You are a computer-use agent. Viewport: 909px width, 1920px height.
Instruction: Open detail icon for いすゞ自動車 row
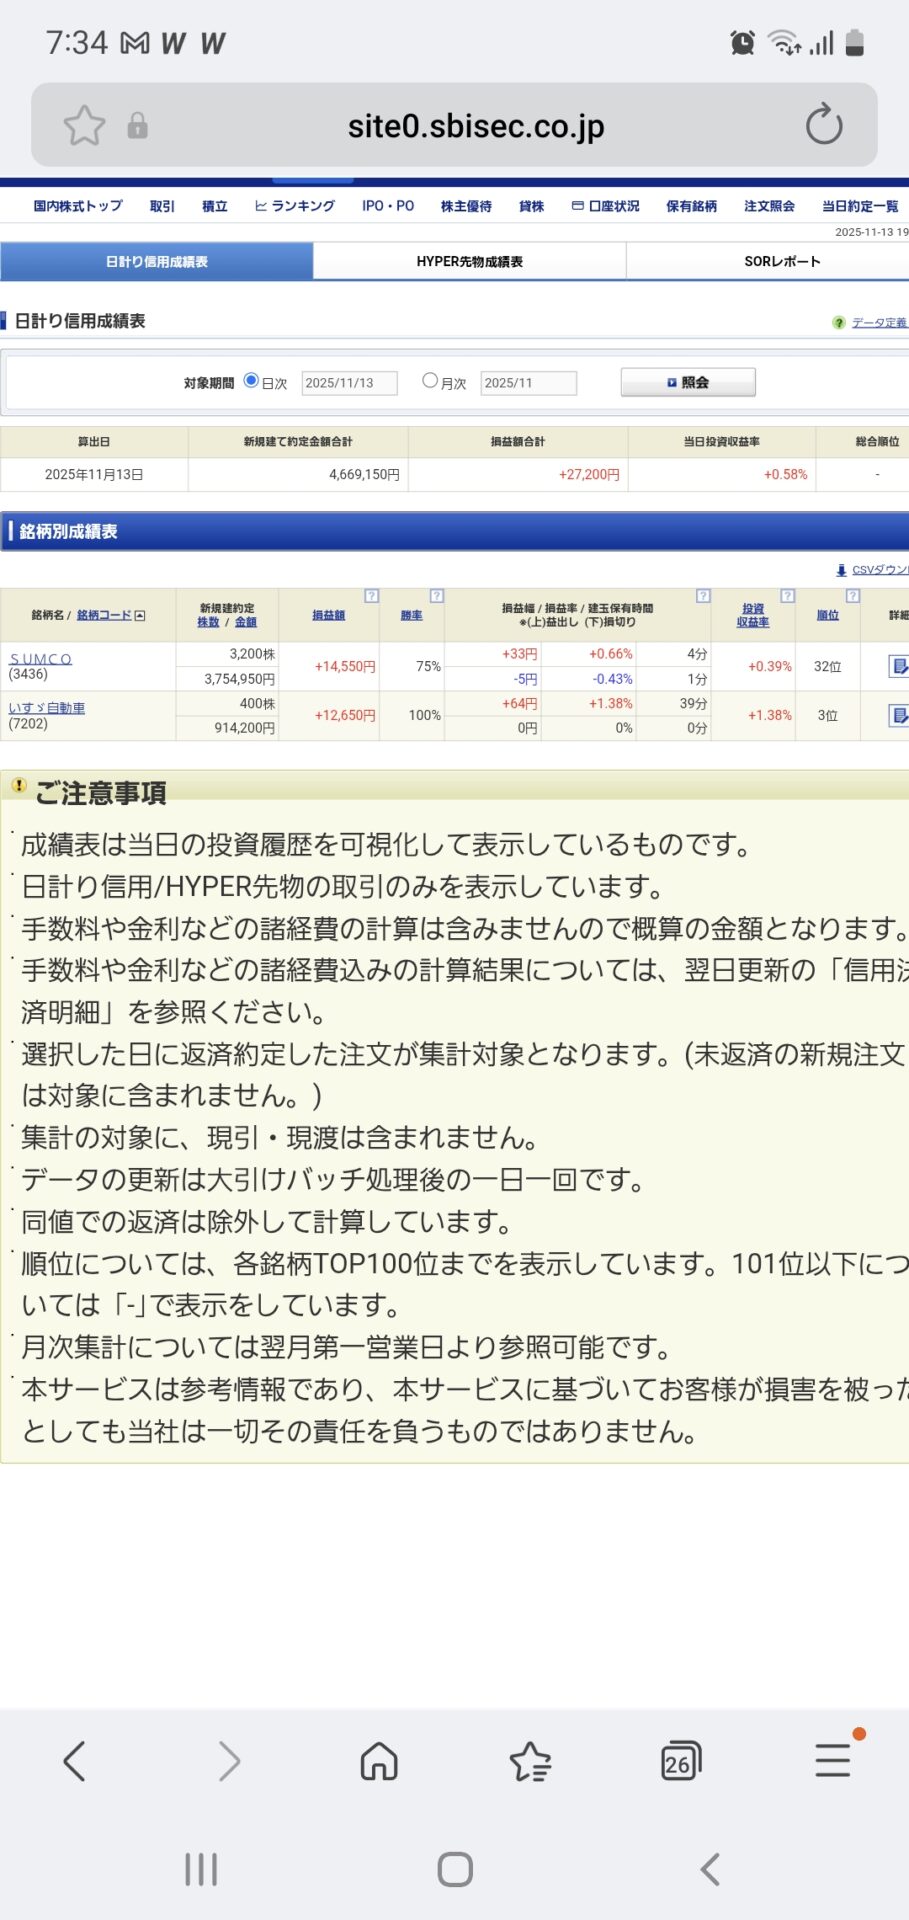coord(898,715)
